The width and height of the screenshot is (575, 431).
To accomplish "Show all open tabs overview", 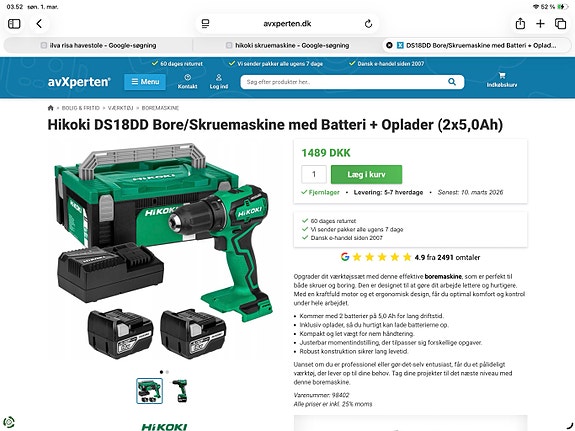I will (560, 24).
